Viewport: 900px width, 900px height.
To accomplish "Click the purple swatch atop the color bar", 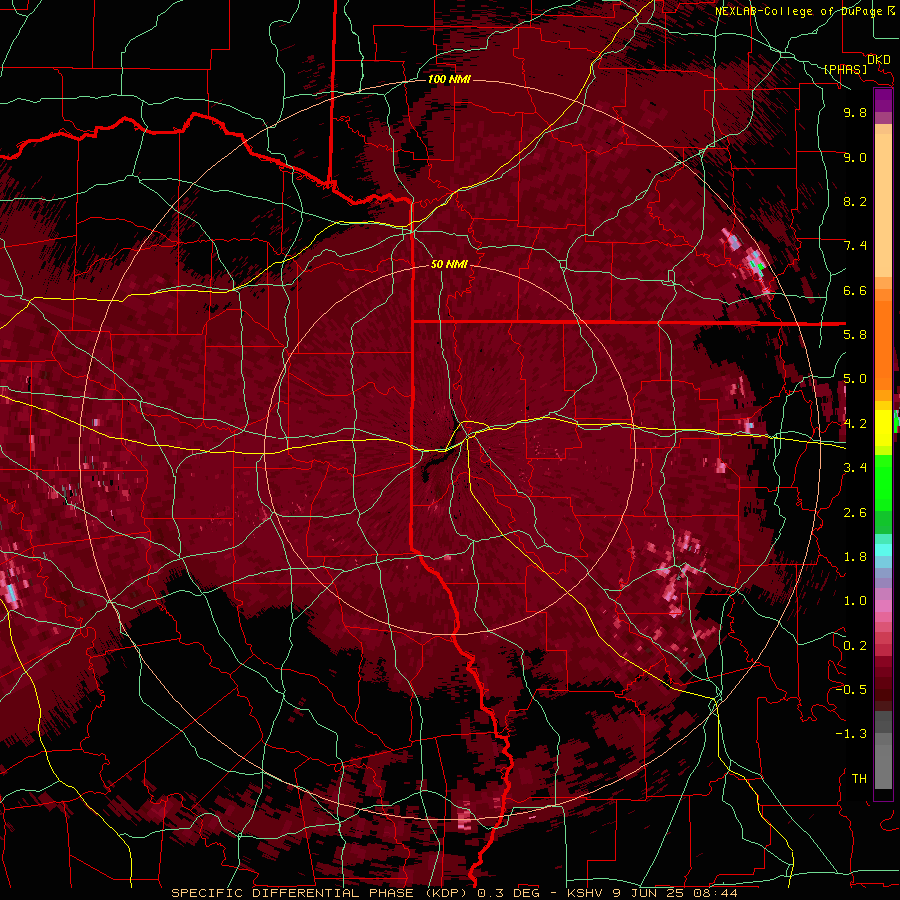I will point(883,100).
